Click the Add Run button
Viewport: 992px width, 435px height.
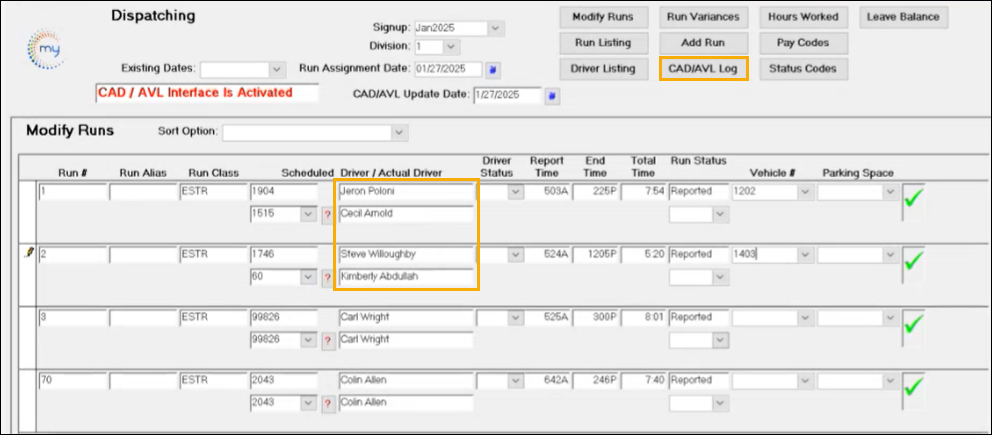(x=702, y=44)
